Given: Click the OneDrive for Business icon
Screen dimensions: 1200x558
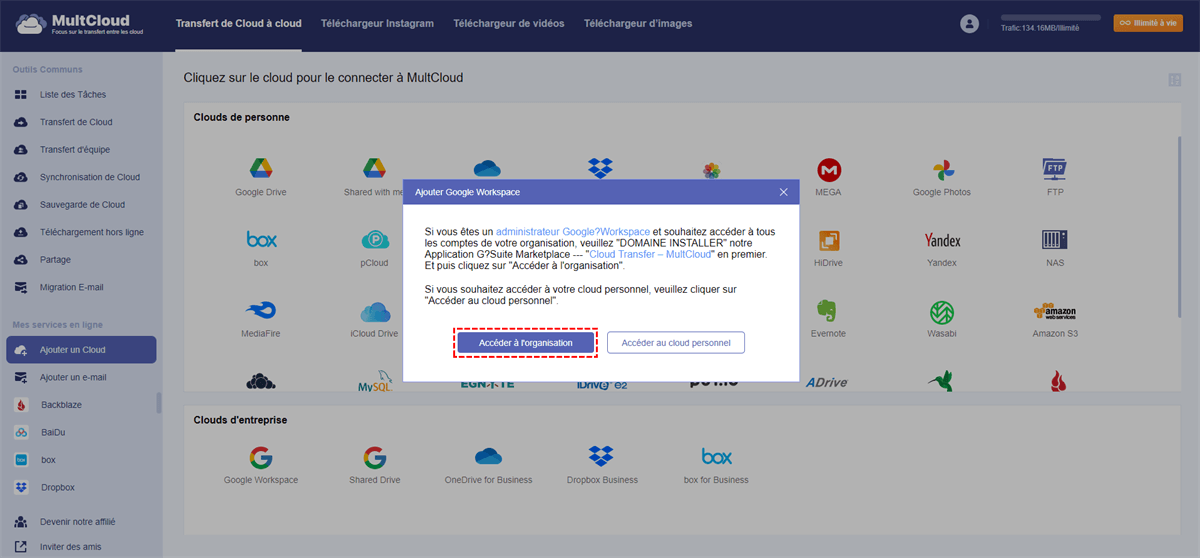Looking at the screenshot, I should (488, 457).
